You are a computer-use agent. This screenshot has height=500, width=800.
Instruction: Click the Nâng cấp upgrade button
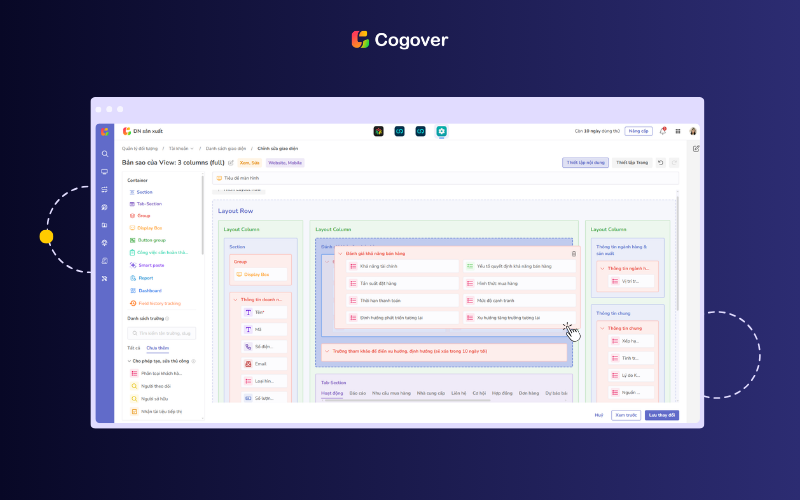click(638, 131)
